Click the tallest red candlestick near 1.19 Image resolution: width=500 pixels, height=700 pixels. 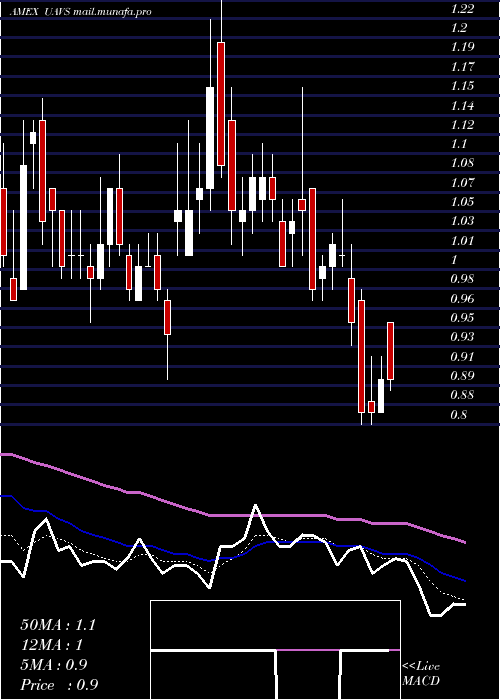point(221,104)
